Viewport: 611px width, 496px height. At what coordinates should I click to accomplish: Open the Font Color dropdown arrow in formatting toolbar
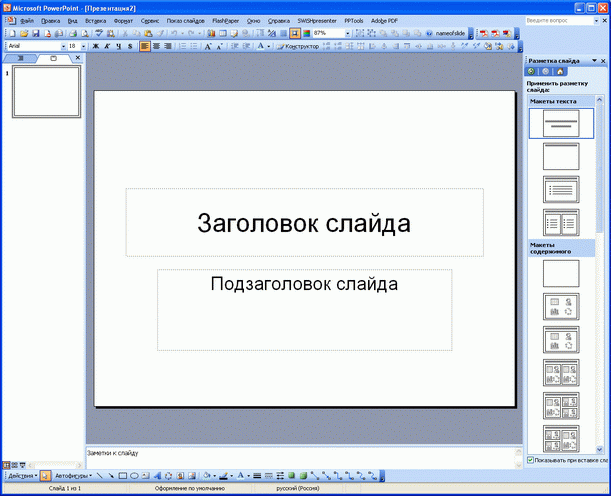pyautogui.click(x=268, y=46)
